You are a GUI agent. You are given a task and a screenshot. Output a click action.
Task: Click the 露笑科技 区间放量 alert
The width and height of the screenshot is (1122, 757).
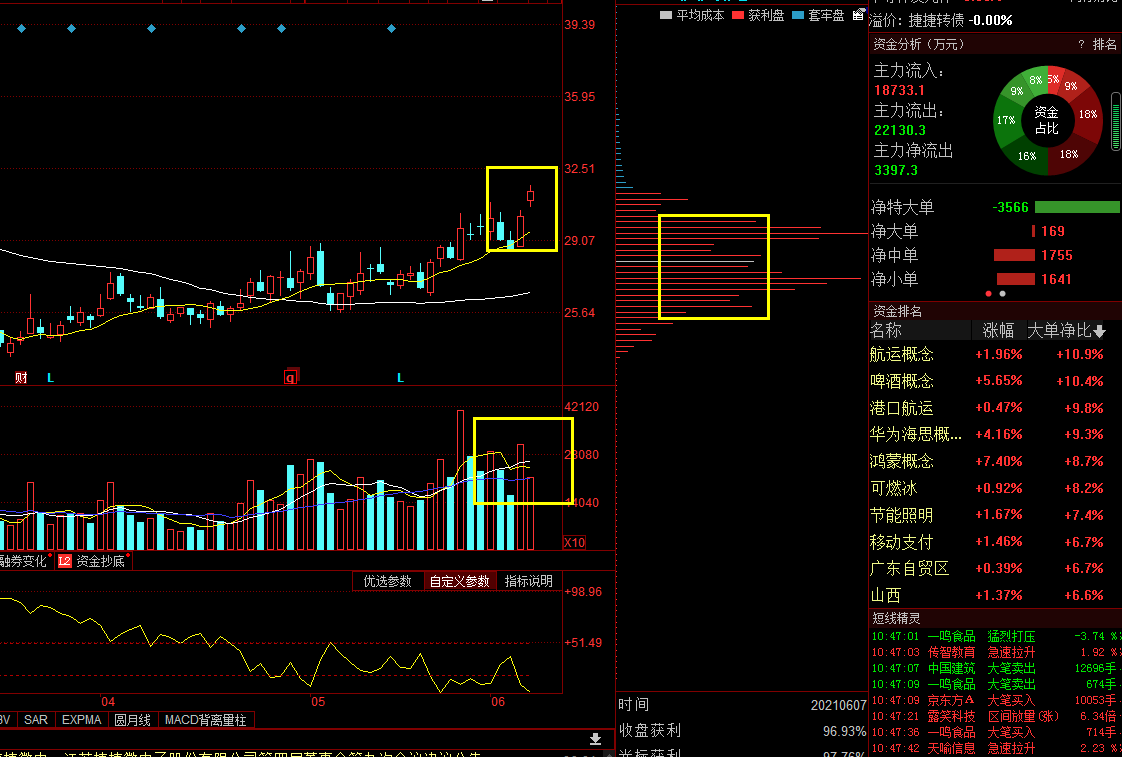click(995, 716)
